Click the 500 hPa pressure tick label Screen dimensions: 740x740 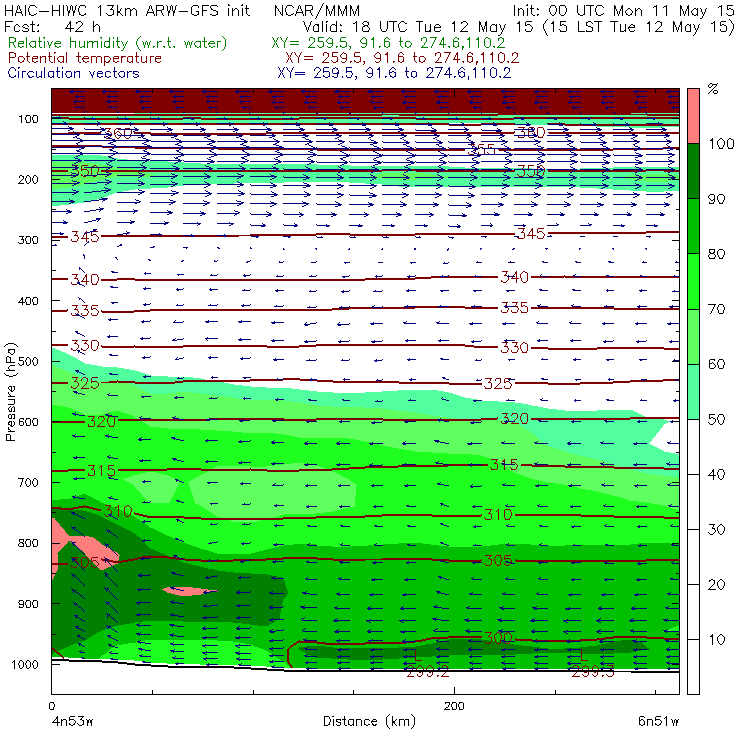pos(28,362)
